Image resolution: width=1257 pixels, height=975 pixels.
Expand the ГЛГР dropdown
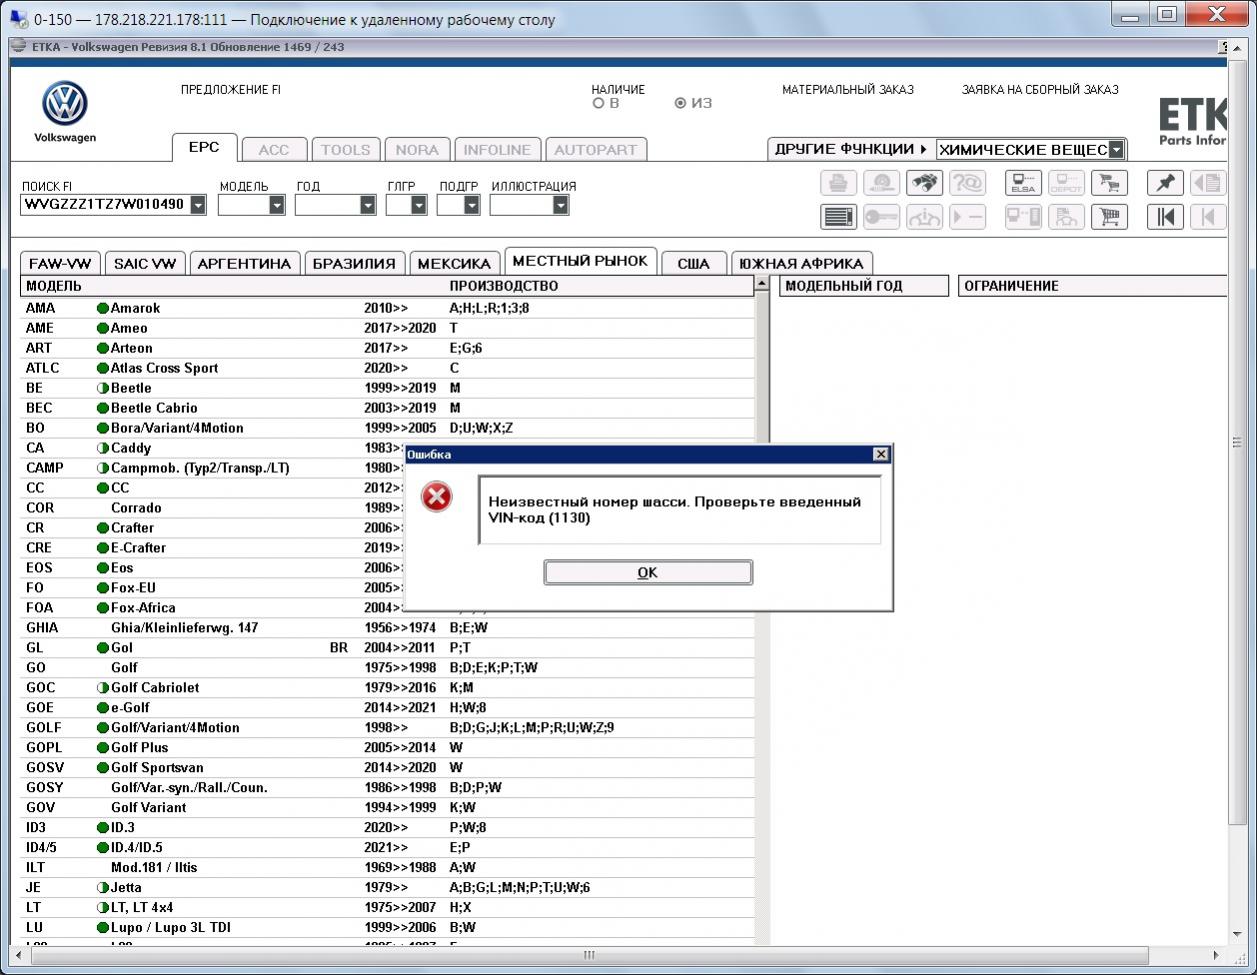pyautogui.click(x=419, y=205)
